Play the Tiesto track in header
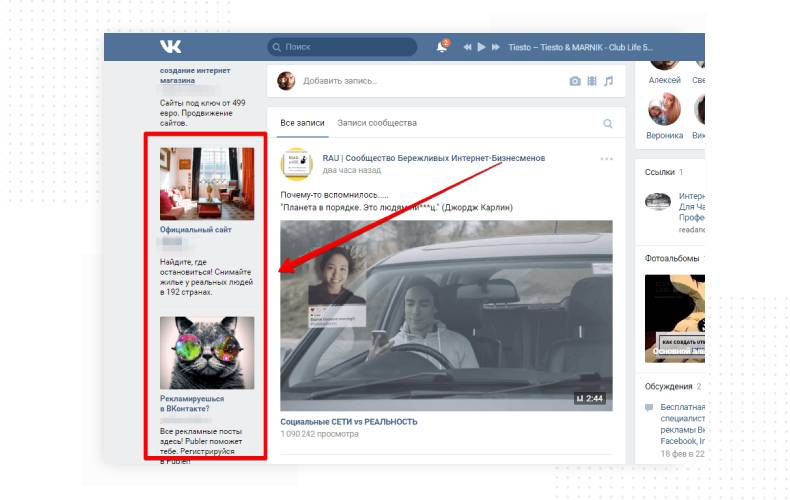Image resolution: width=790 pixels, height=500 pixels. (x=481, y=47)
